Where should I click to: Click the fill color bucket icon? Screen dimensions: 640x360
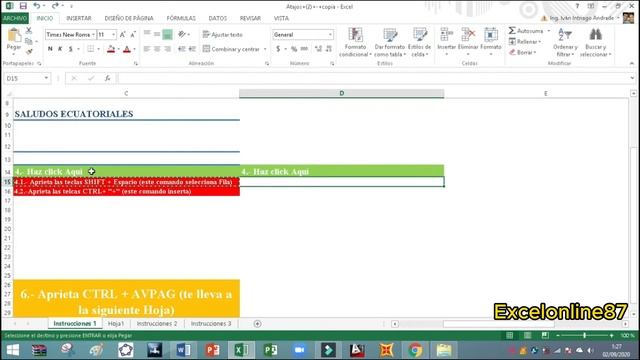click(111, 49)
